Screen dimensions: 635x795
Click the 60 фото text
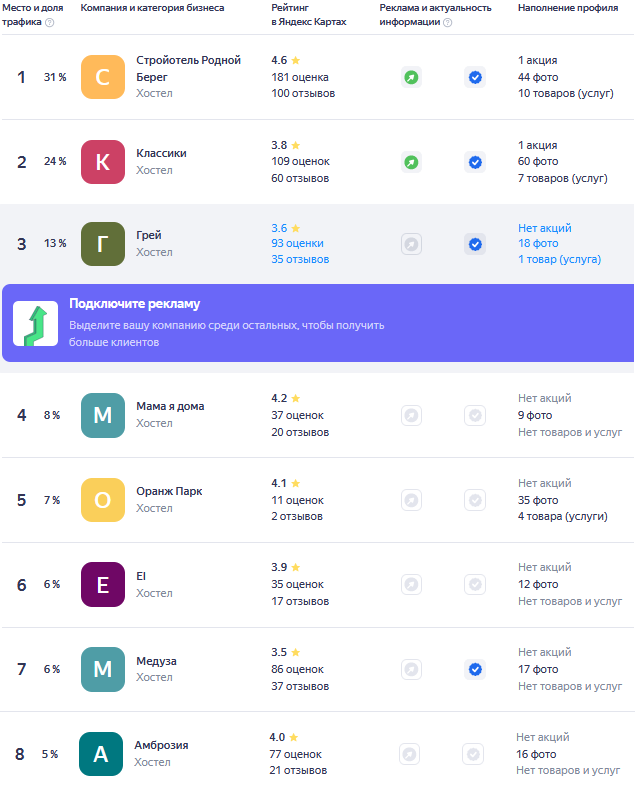click(x=538, y=161)
